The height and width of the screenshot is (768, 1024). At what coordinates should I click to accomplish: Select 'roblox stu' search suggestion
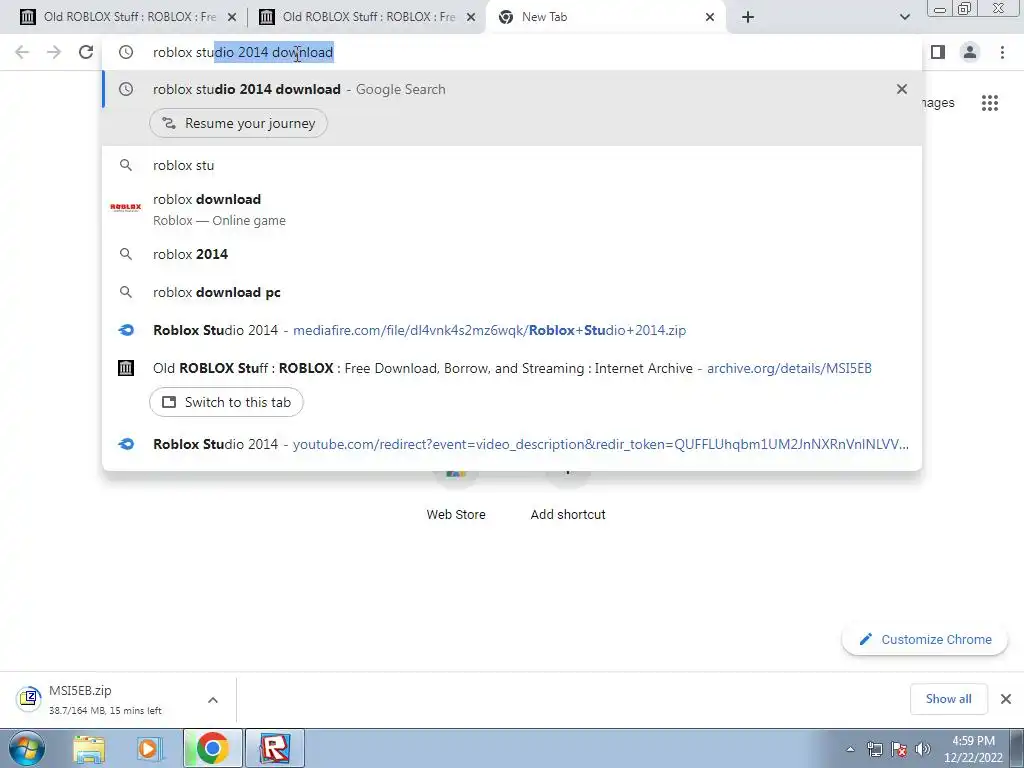point(512,165)
